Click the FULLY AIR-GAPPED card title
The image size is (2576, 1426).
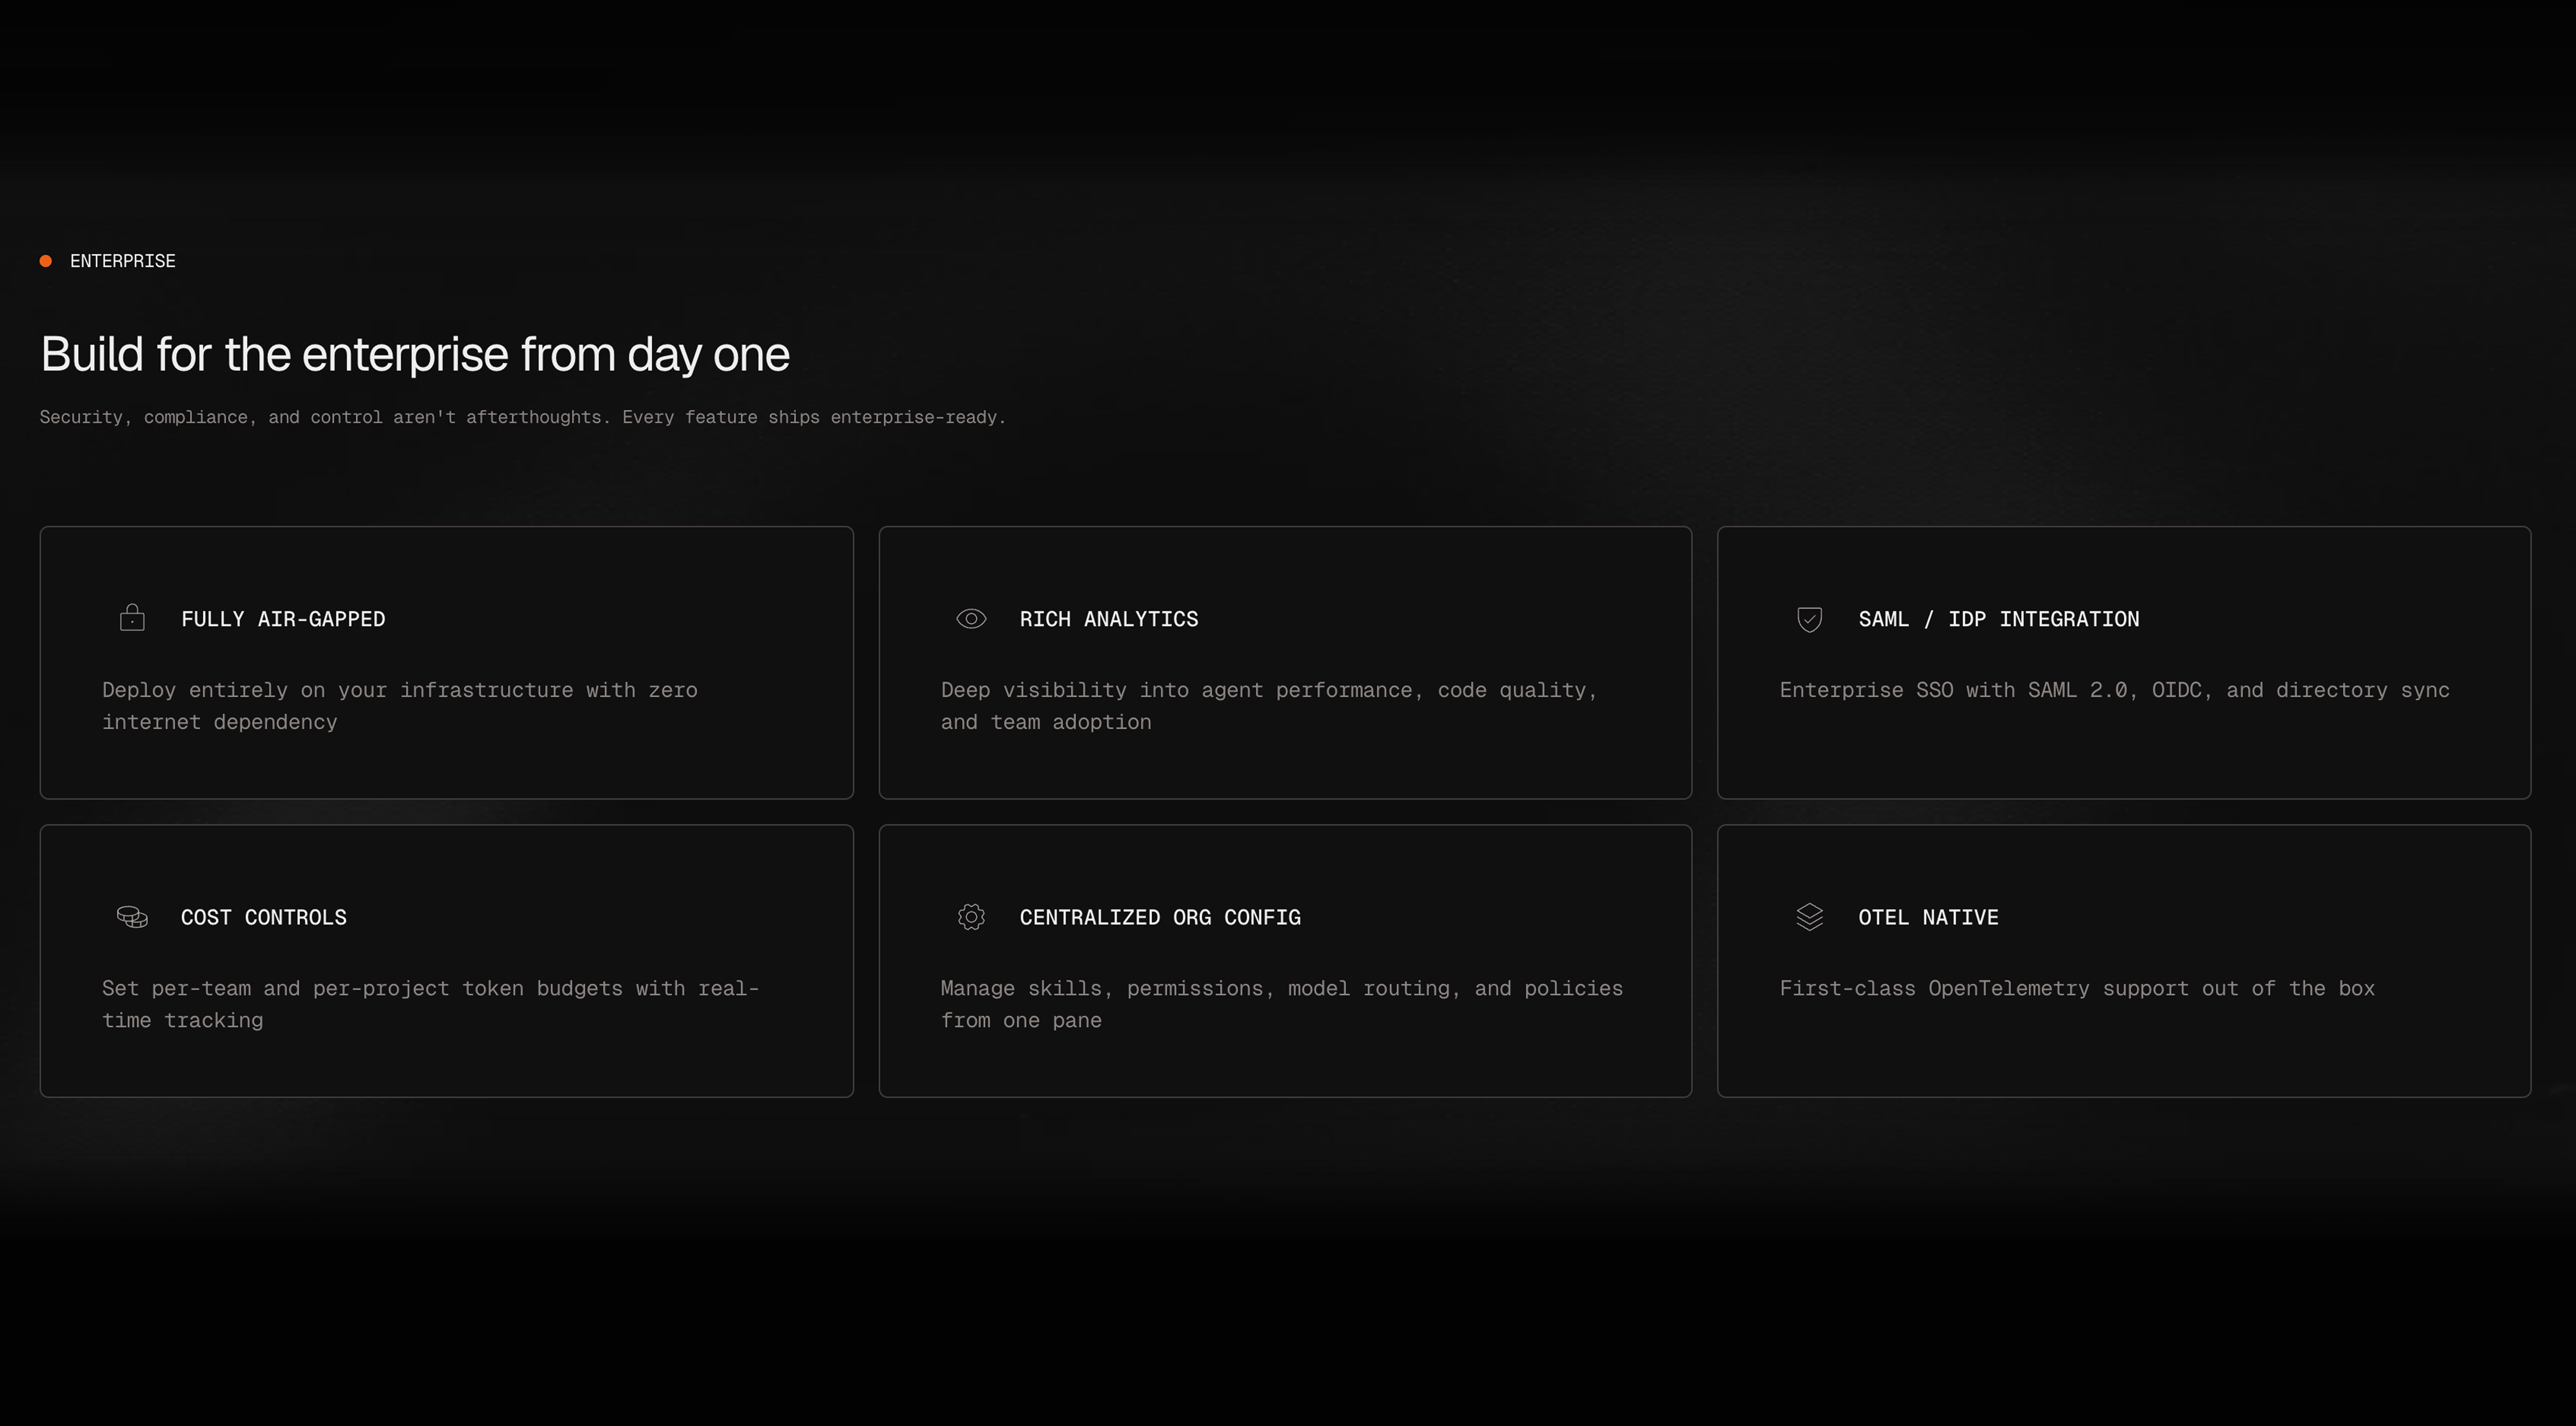click(283, 619)
